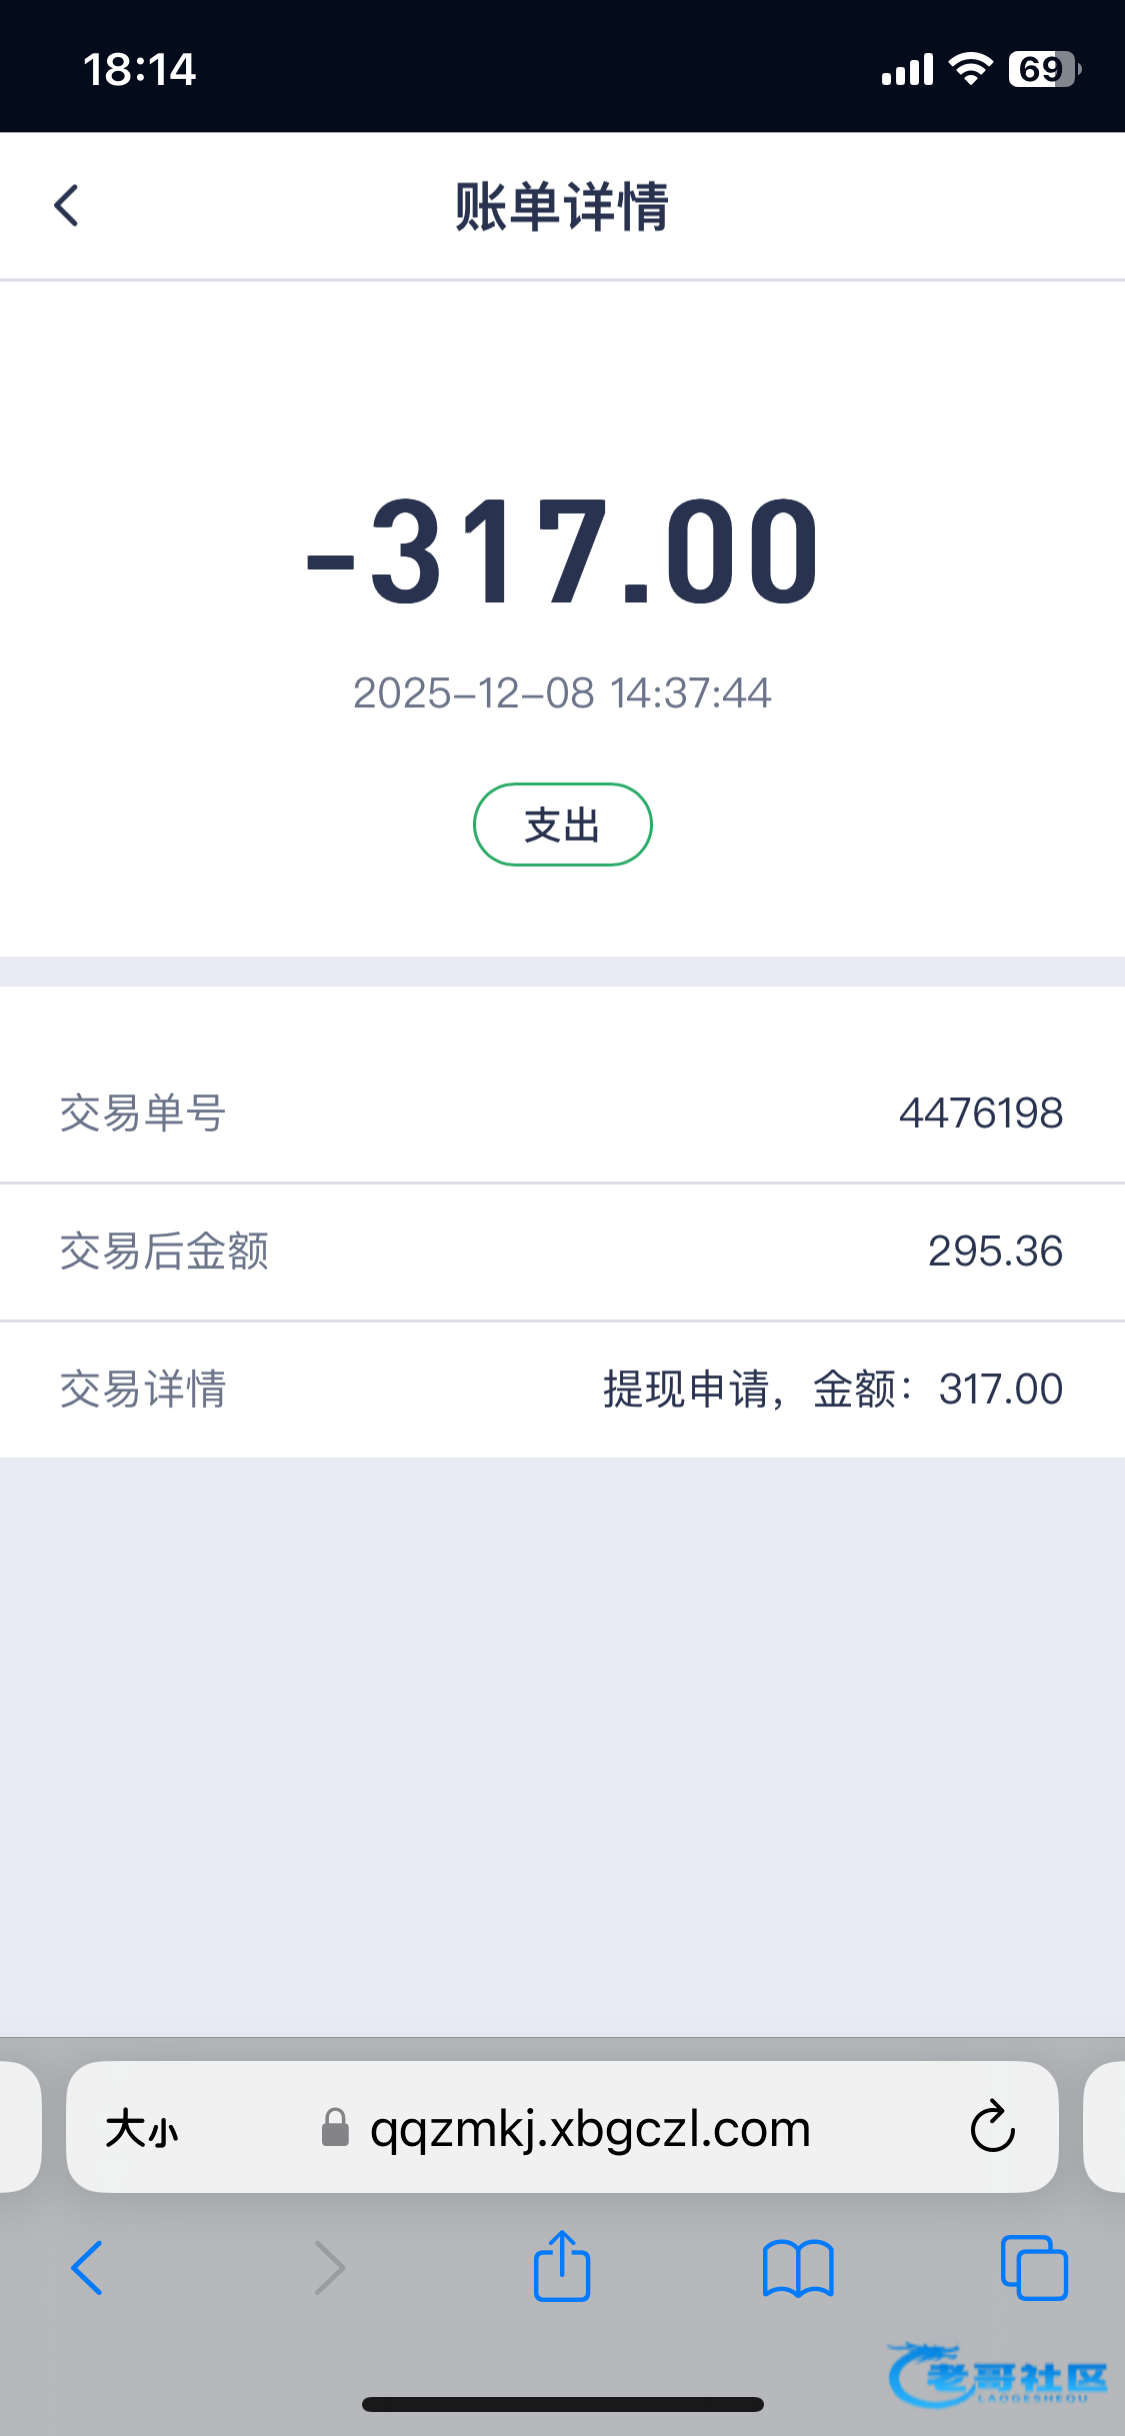Tap the 交易后金额 balance value 295.36
This screenshot has width=1125, height=2436.
994,1251
